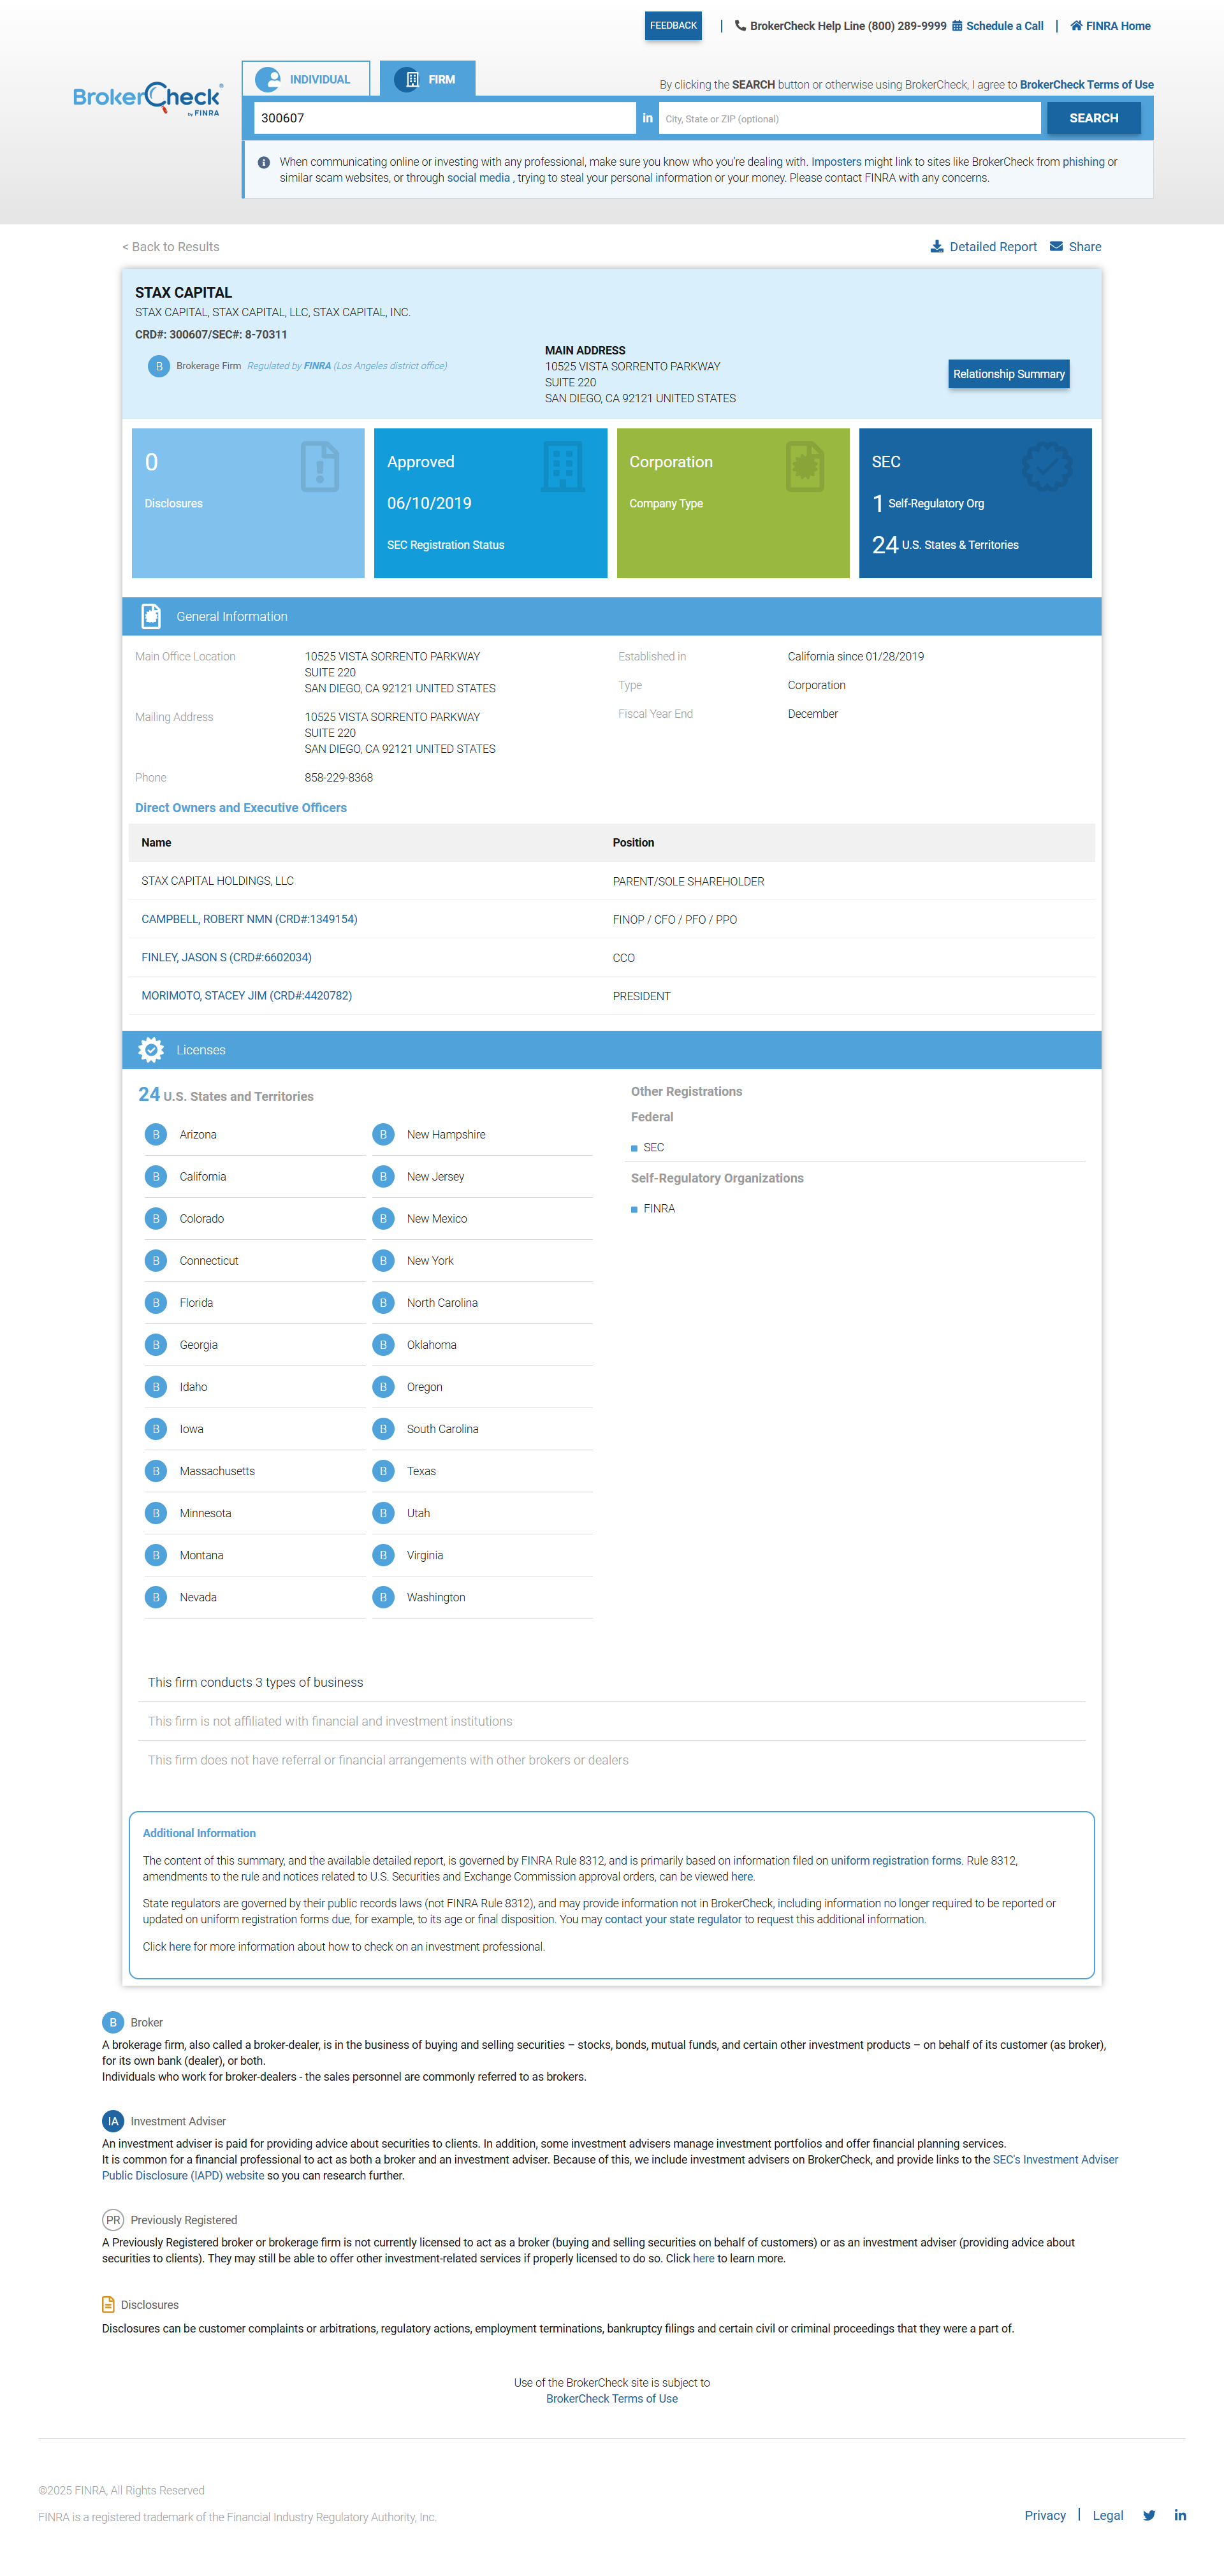Image resolution: width=1224 pixels, height=2576 pixels.
Task: Open the Legal footer link
Action: [x=1107, y=2515]
